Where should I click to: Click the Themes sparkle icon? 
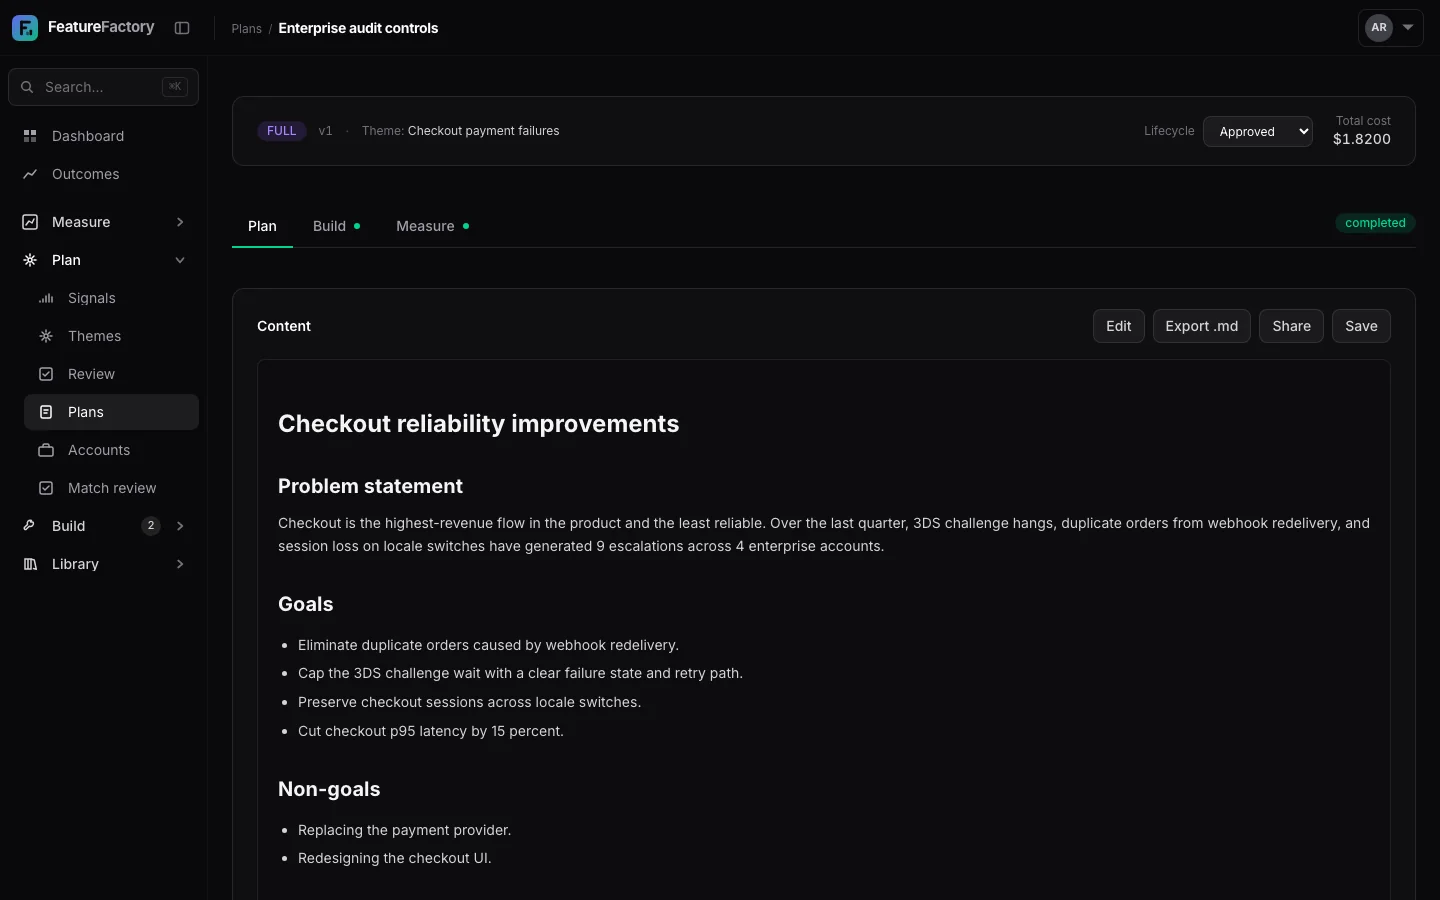(46, 336)
